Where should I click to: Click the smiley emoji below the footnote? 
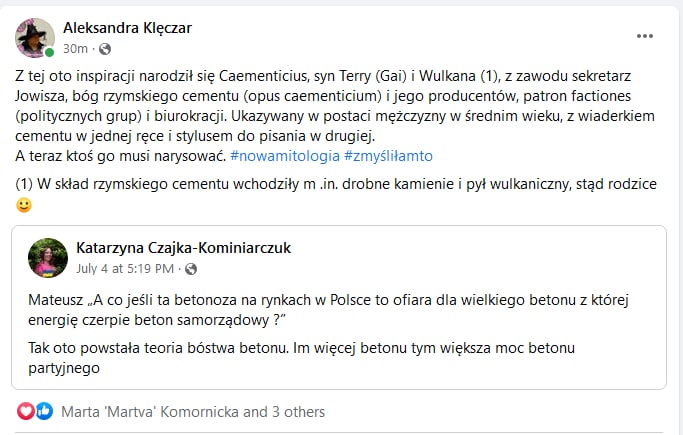[24, 205]
